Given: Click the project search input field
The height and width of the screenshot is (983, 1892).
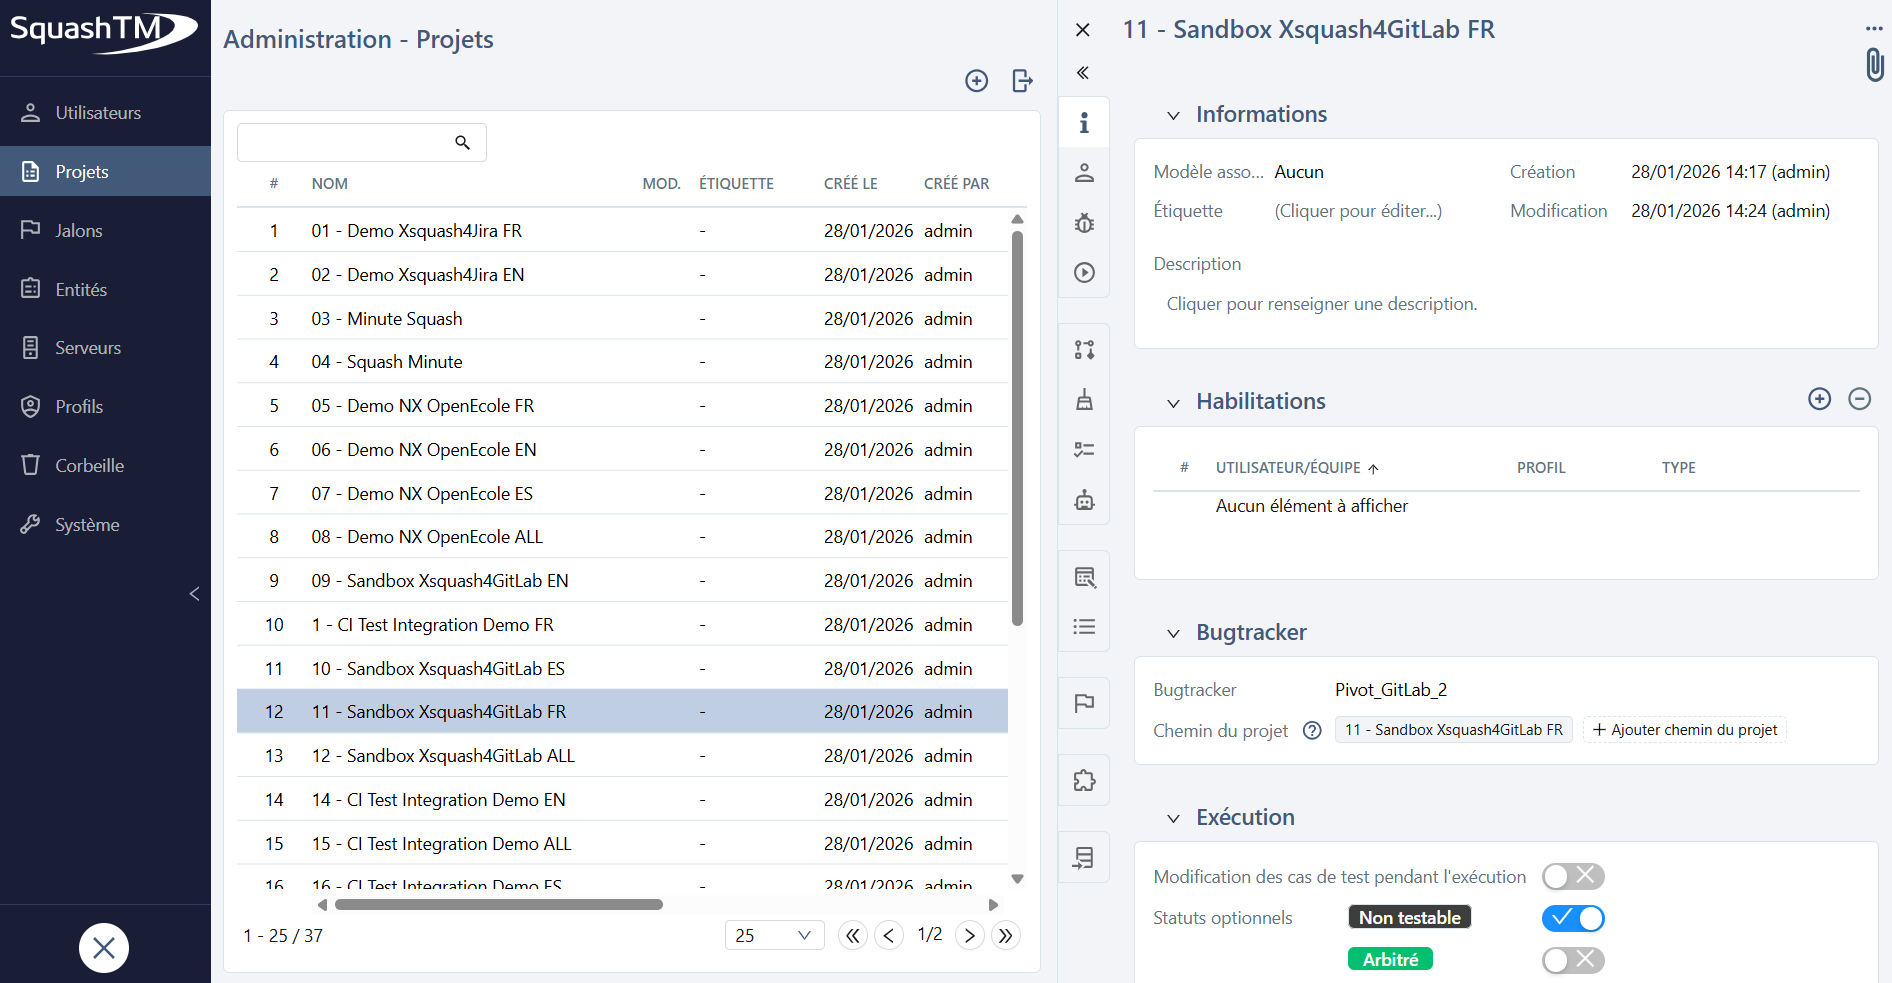Looking at the screenshot, I should [x=350, y=142].
